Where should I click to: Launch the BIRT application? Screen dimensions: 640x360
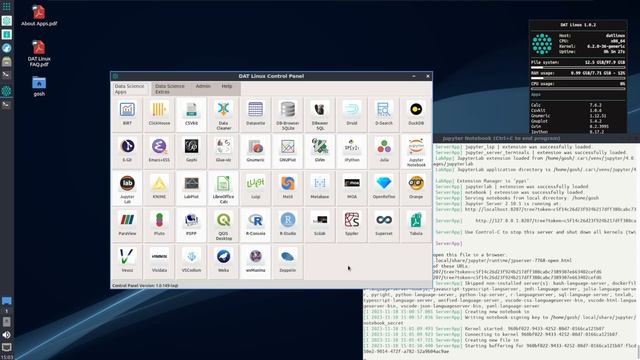pos(127,114)
